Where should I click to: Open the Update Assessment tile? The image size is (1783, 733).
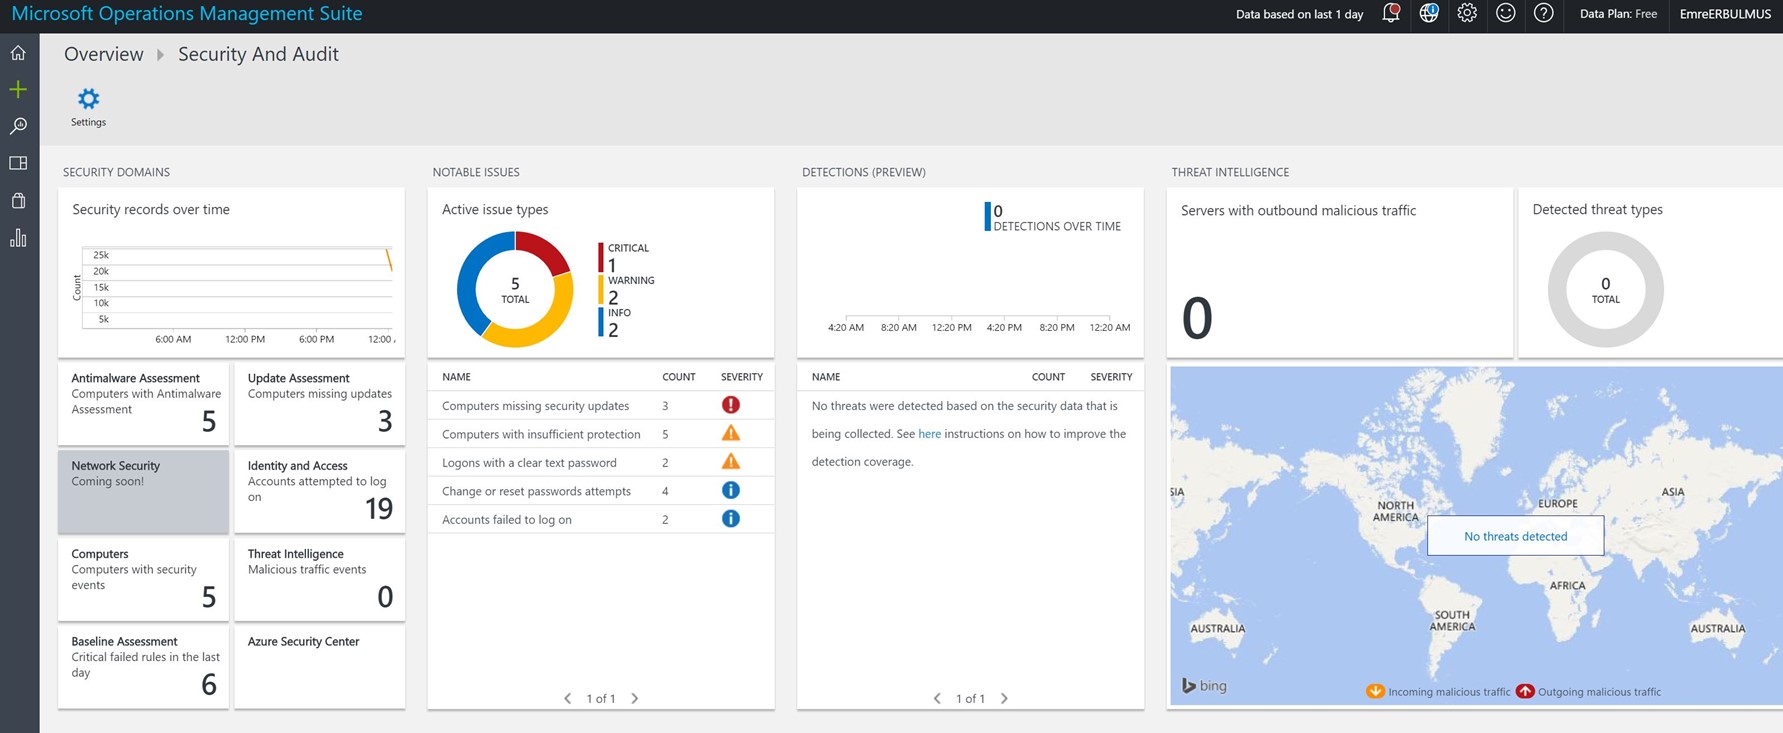pos(320,404)
